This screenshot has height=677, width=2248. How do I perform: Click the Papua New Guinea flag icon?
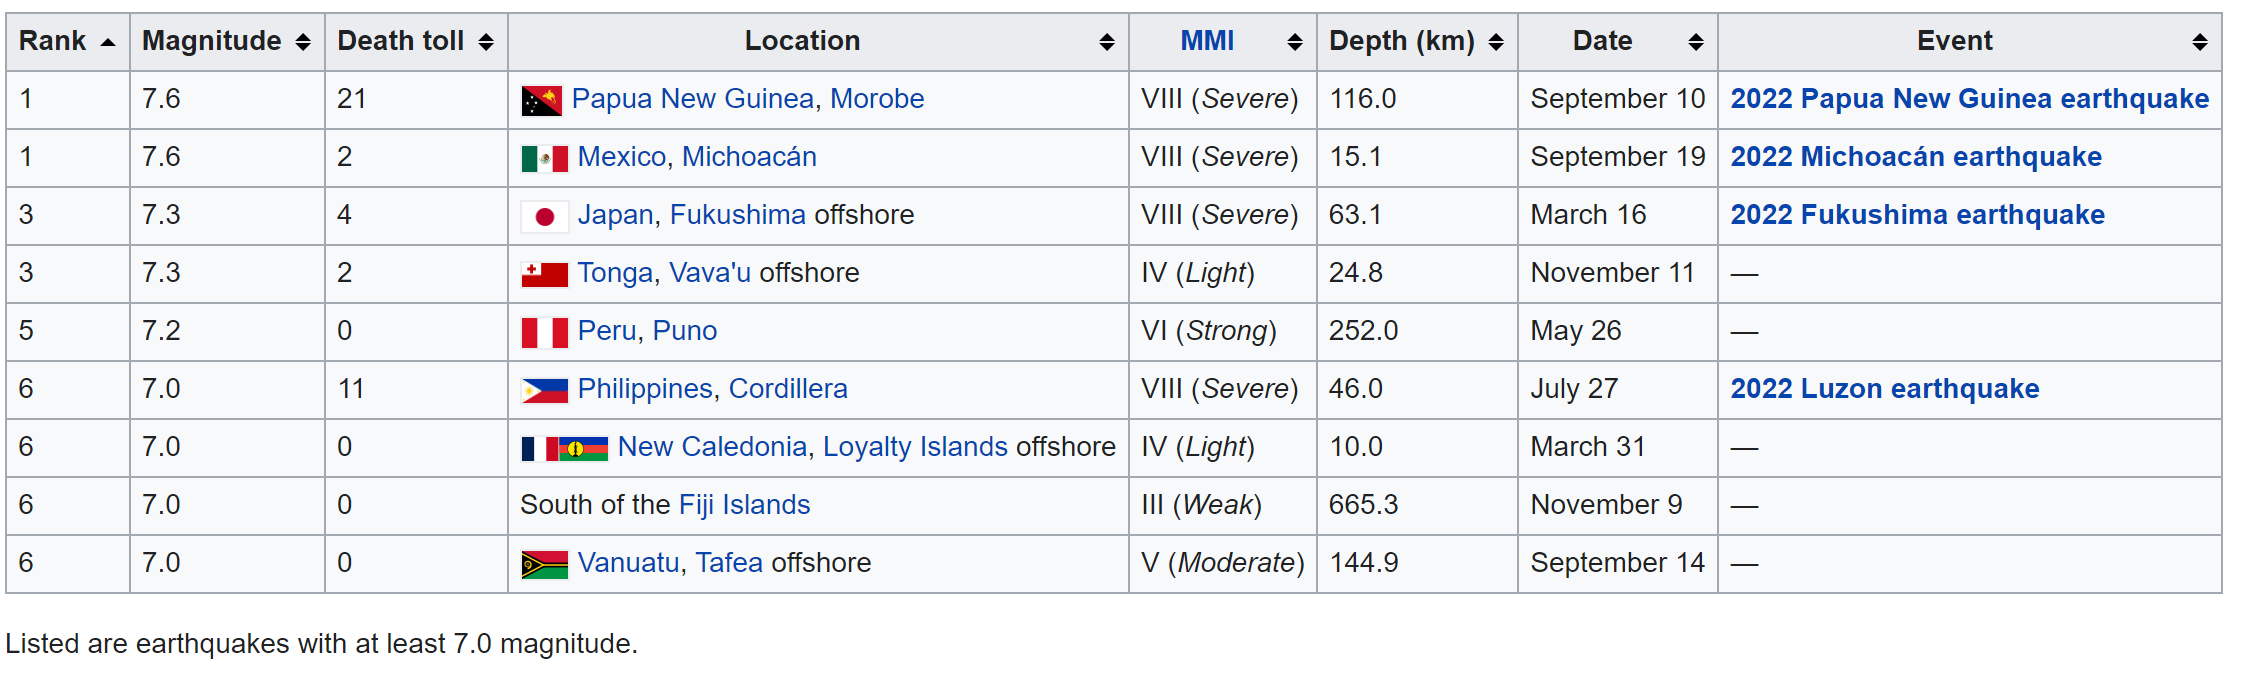coord(541,100)
